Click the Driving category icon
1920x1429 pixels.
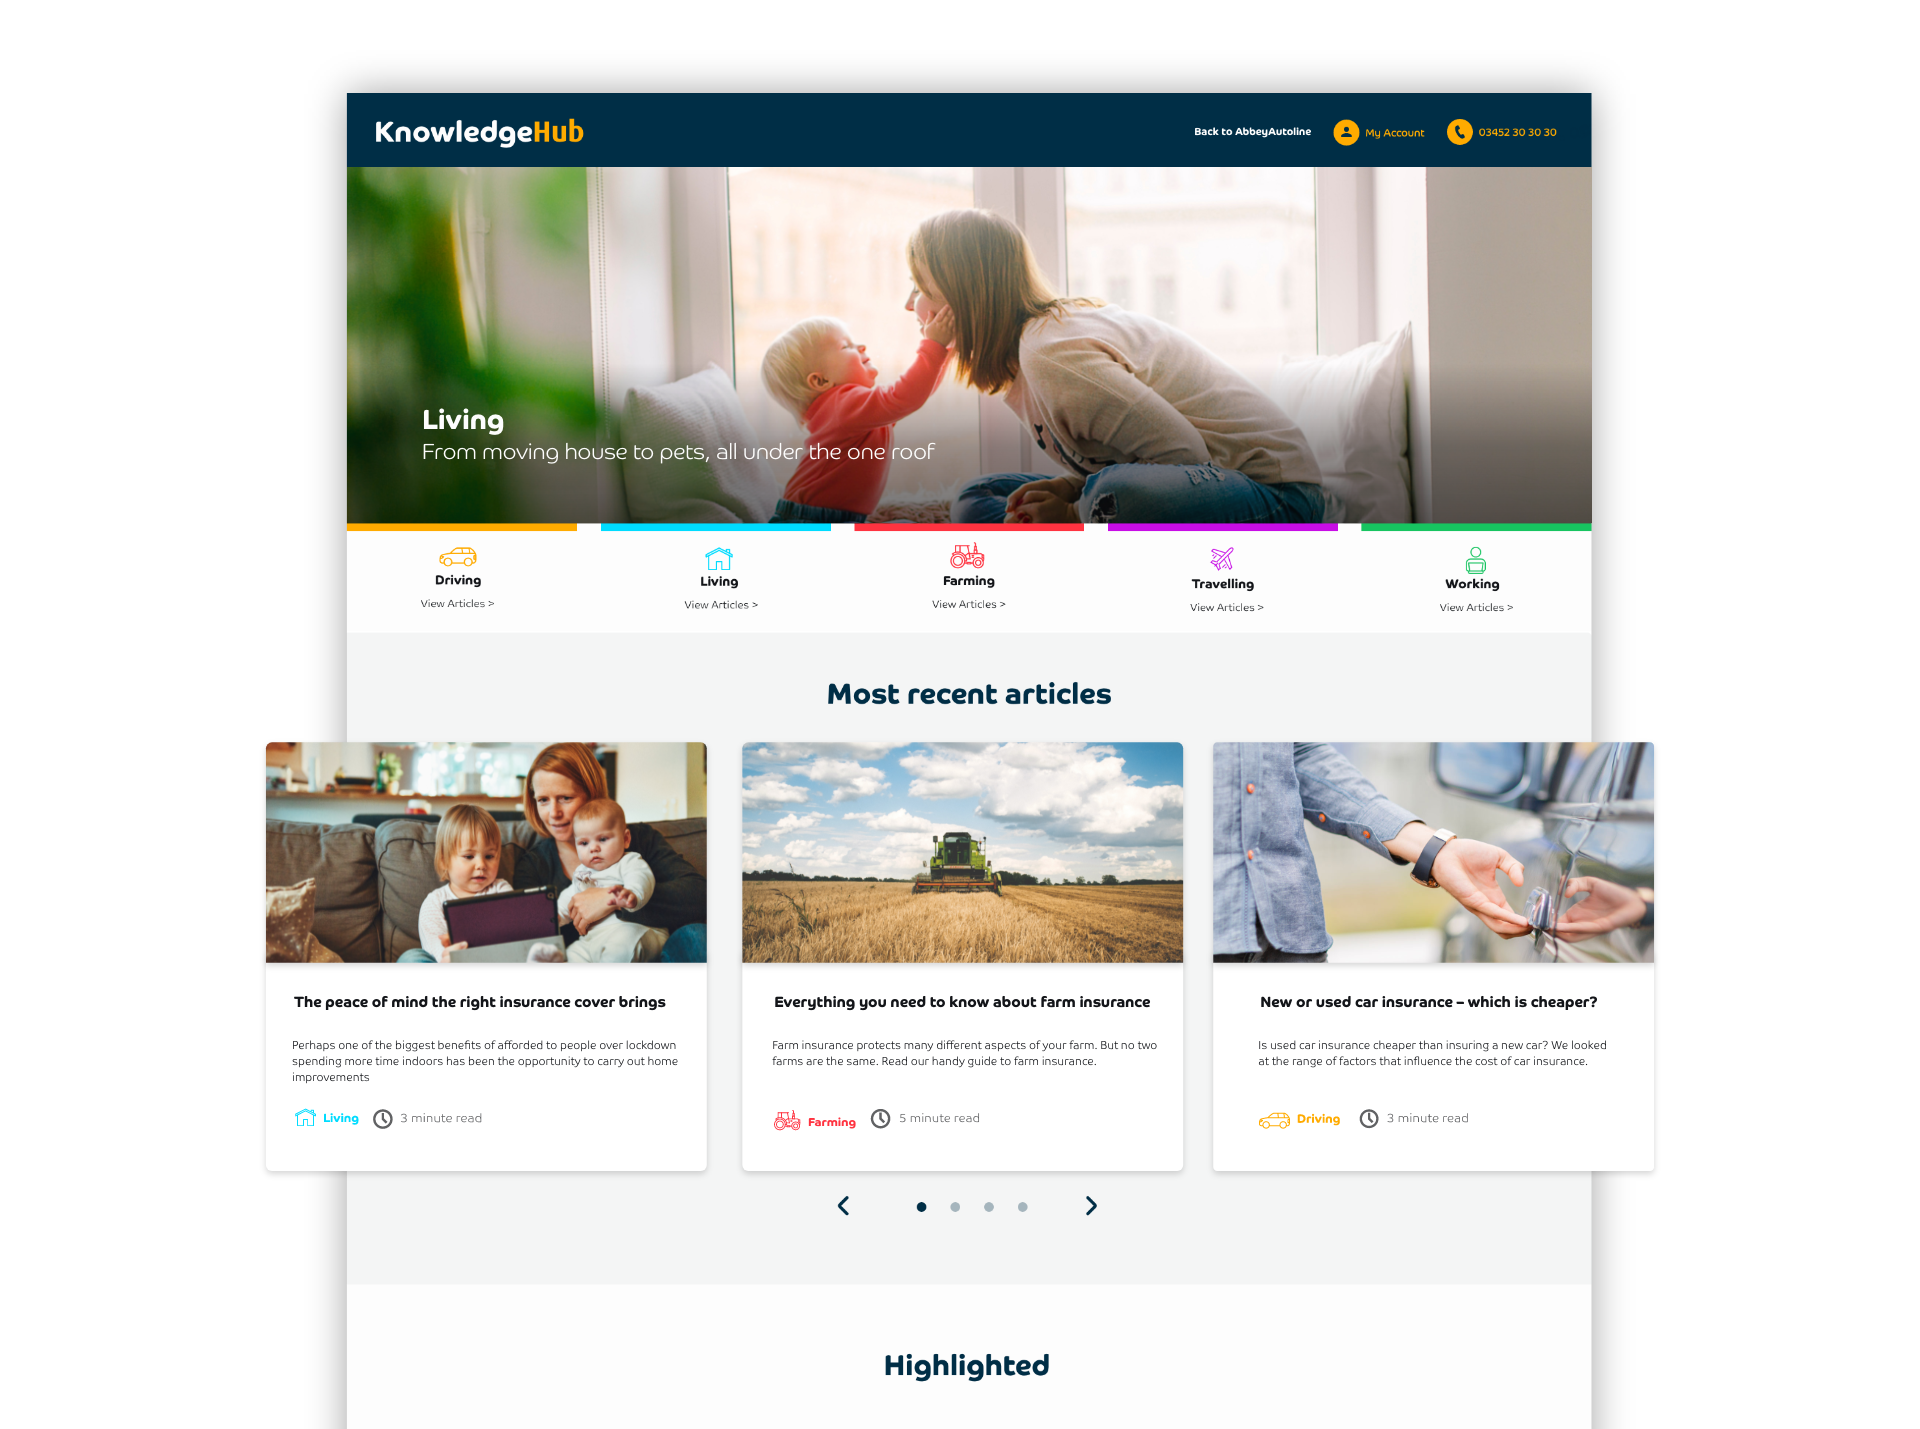coord(458,558)
